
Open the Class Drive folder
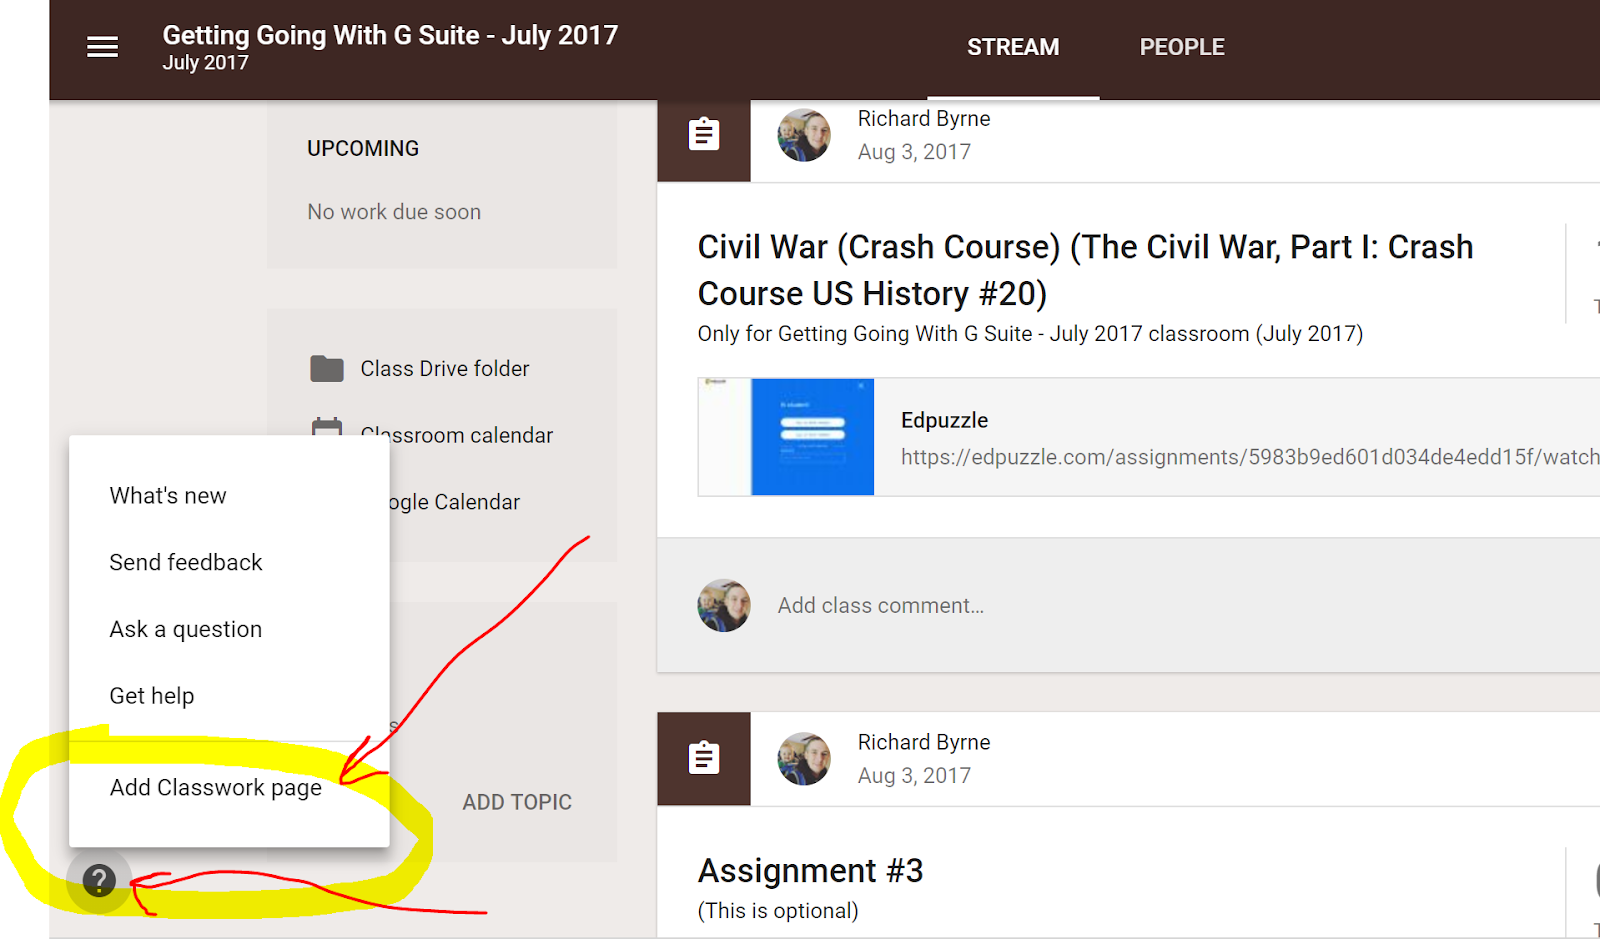tap(444, 368)
